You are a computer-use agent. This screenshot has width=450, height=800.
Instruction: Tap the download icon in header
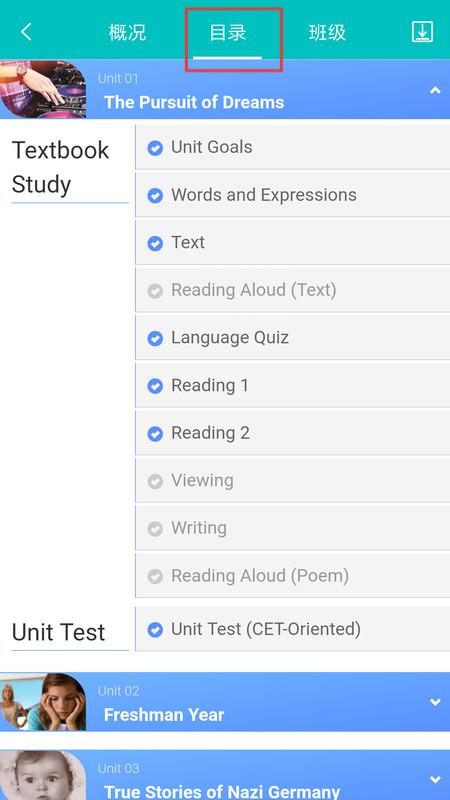422,32
